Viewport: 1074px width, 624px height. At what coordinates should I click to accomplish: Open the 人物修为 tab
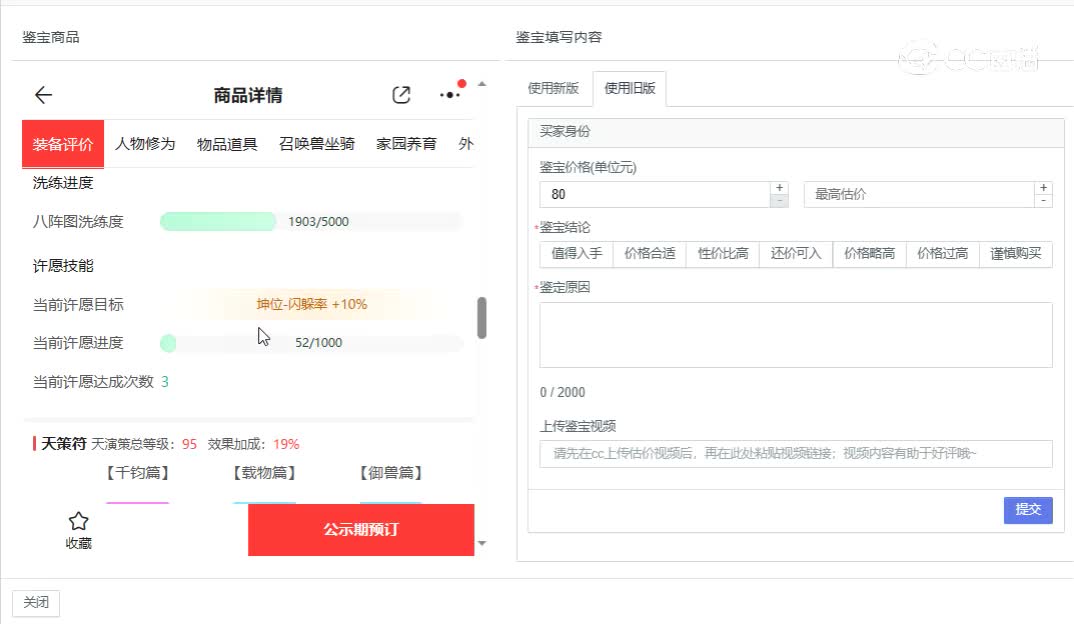(145, 144)
